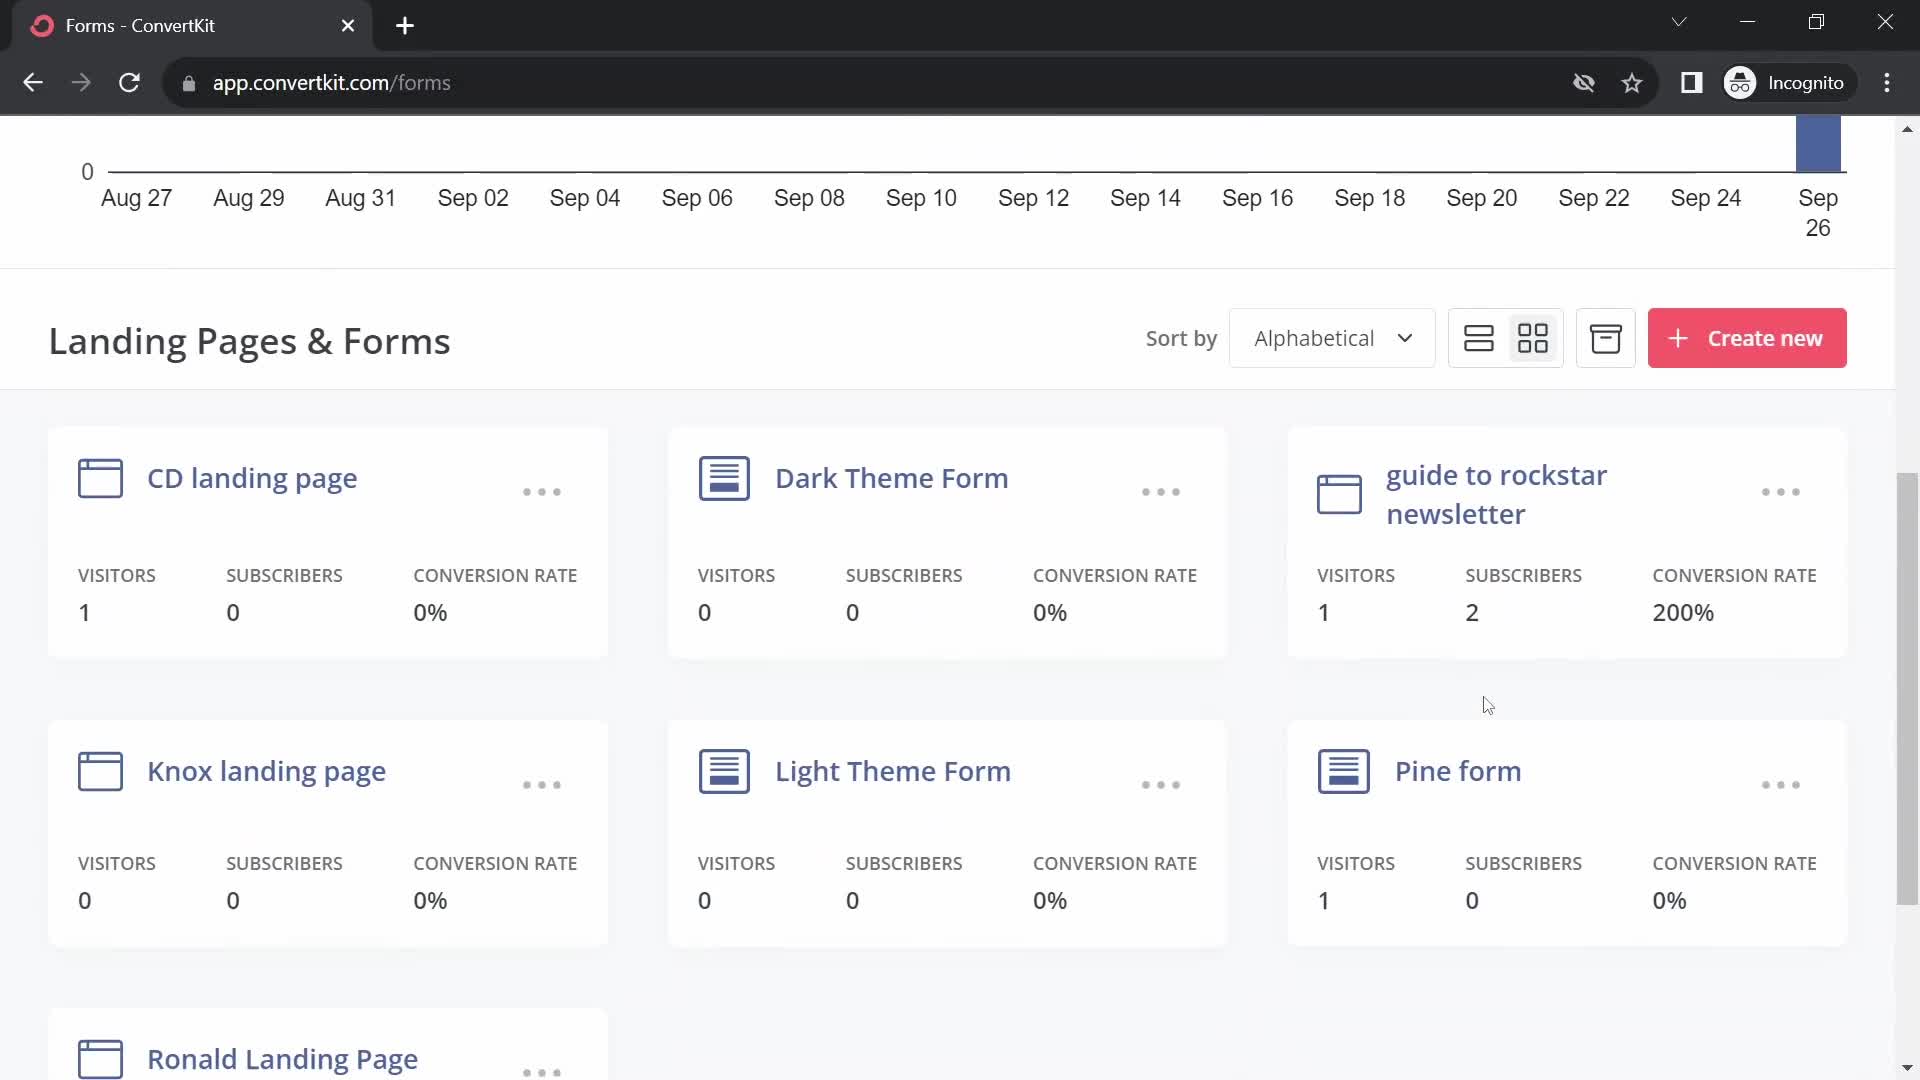Click the Ronald Landing Page card
Image resolution: width=1920 pixels, height=1080 pixels.
click(282, 1058)
